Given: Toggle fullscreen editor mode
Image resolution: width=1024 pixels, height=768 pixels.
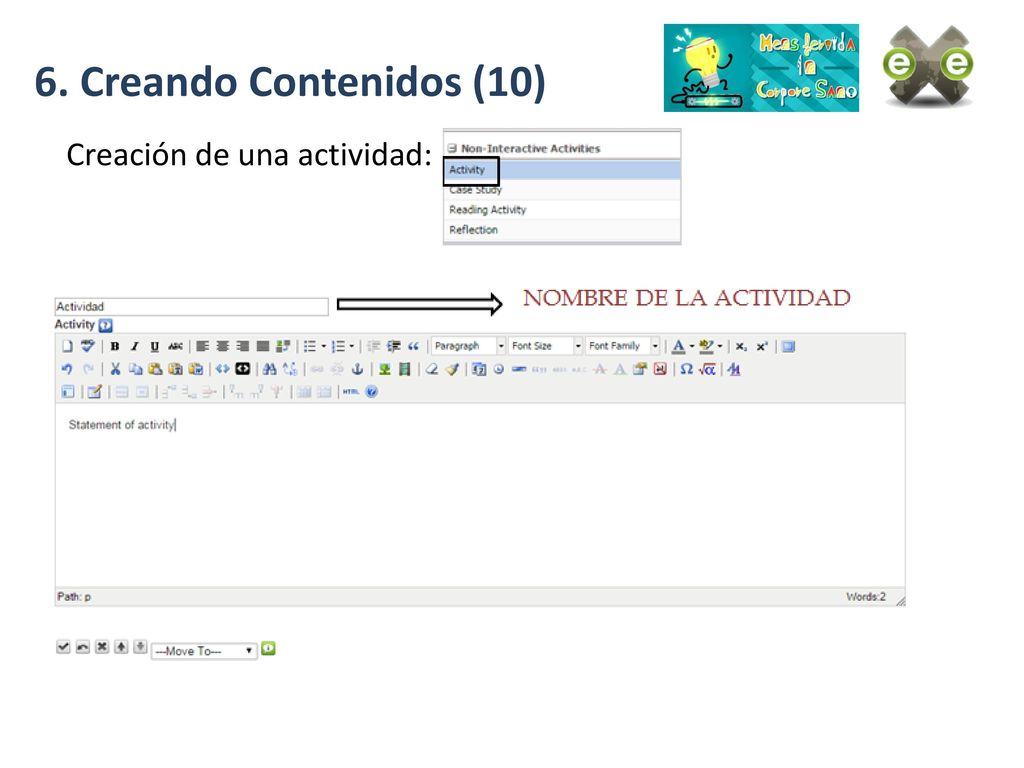Looking at the screenshot, I should [x=789, y=347].
